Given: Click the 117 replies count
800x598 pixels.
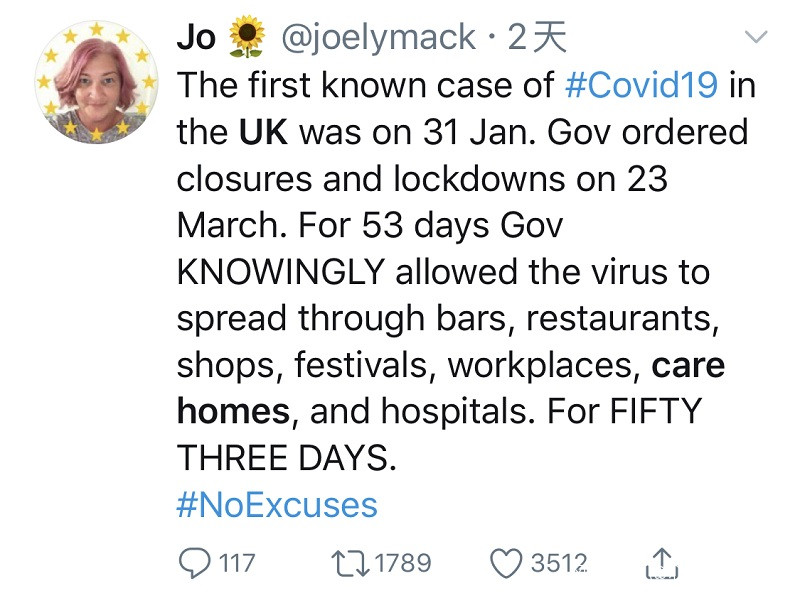Looking at the screenshot, I should (236, 563).
